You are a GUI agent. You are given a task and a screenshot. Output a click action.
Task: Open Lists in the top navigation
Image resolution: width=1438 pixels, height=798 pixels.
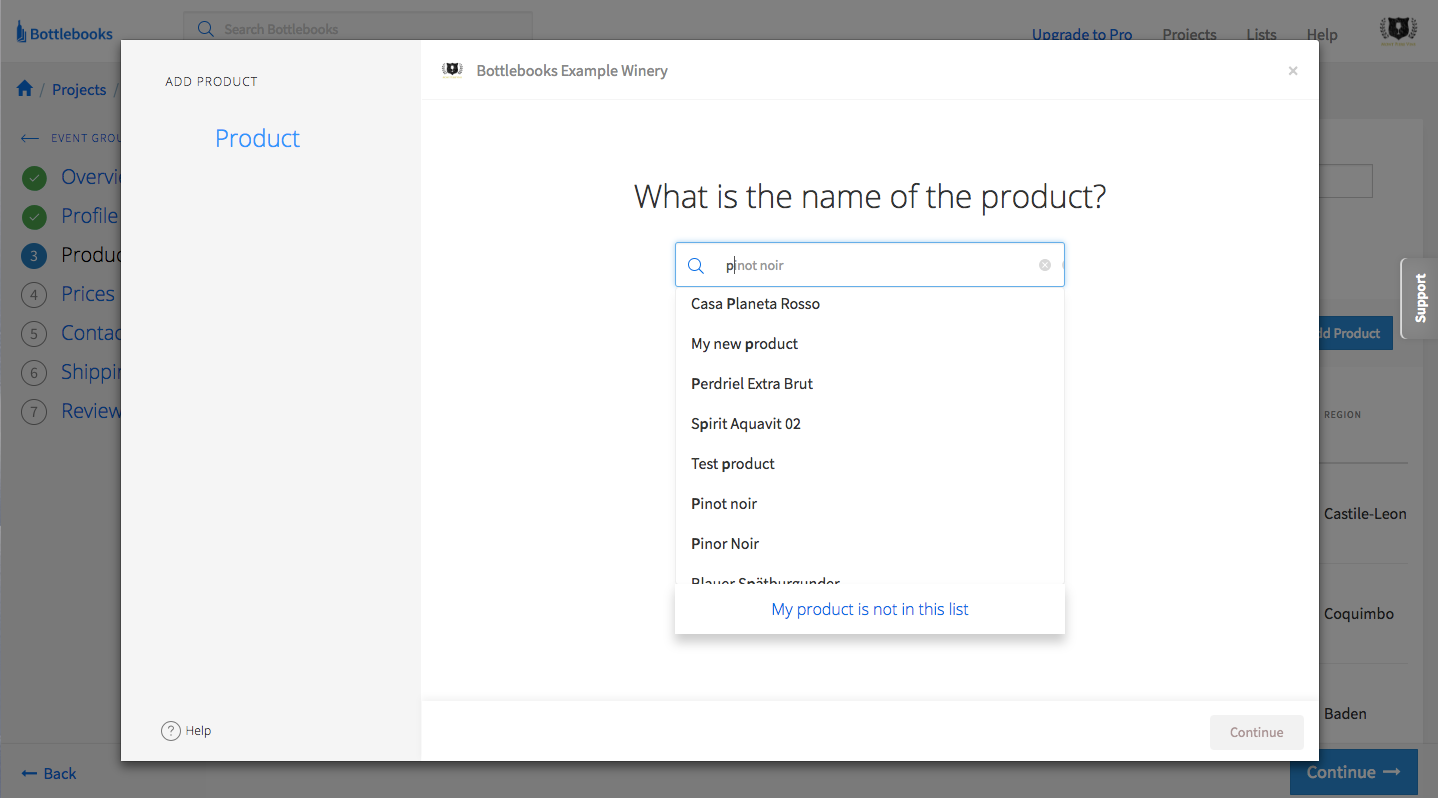1261,34
